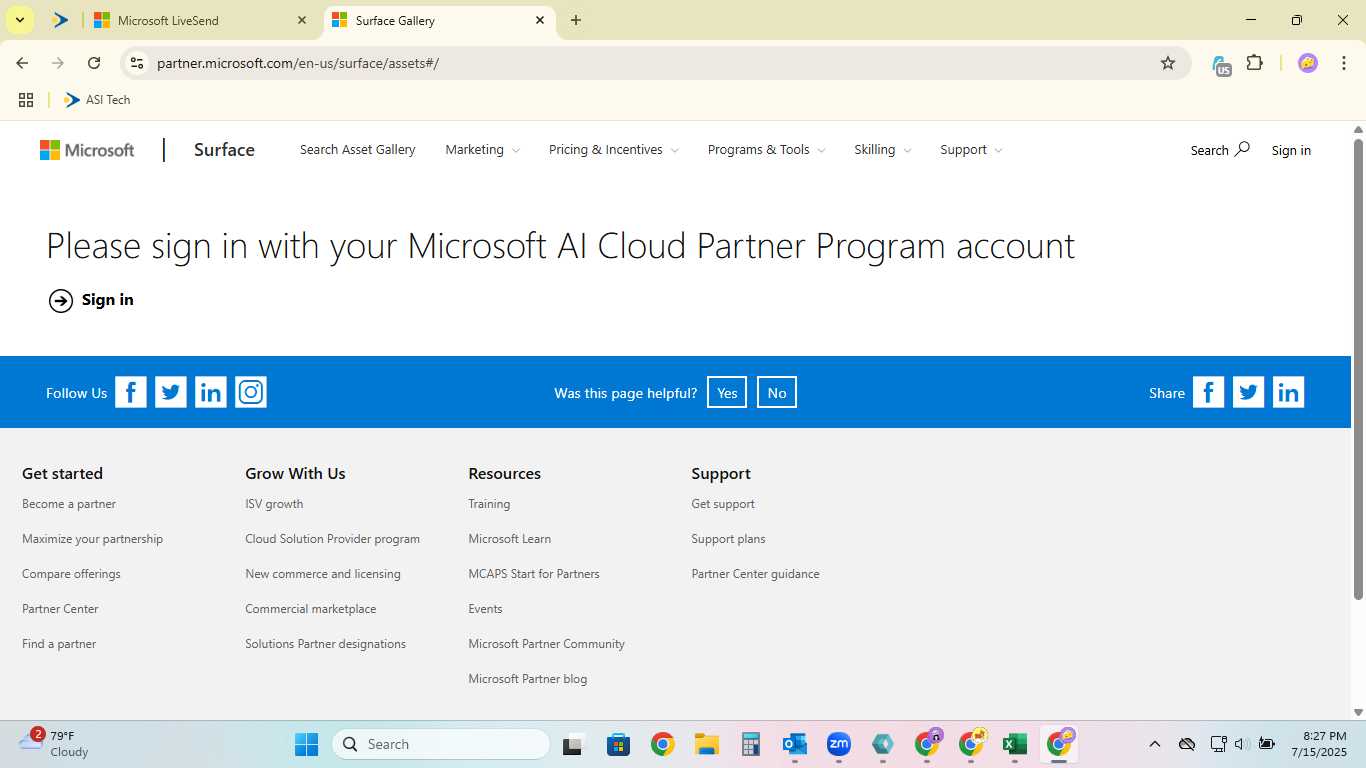Click the Surface brand link

click(224, 150)
